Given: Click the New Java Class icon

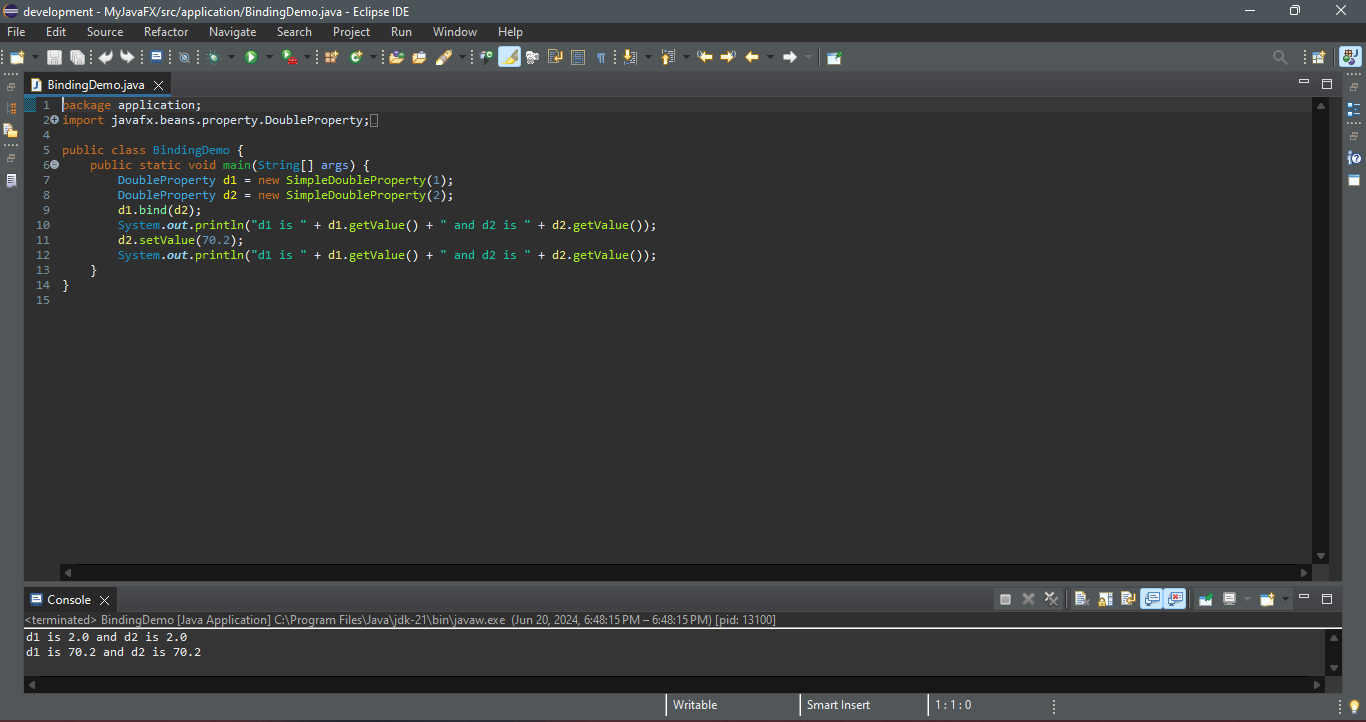Looking at the screenshot, I should coord(356,58).
